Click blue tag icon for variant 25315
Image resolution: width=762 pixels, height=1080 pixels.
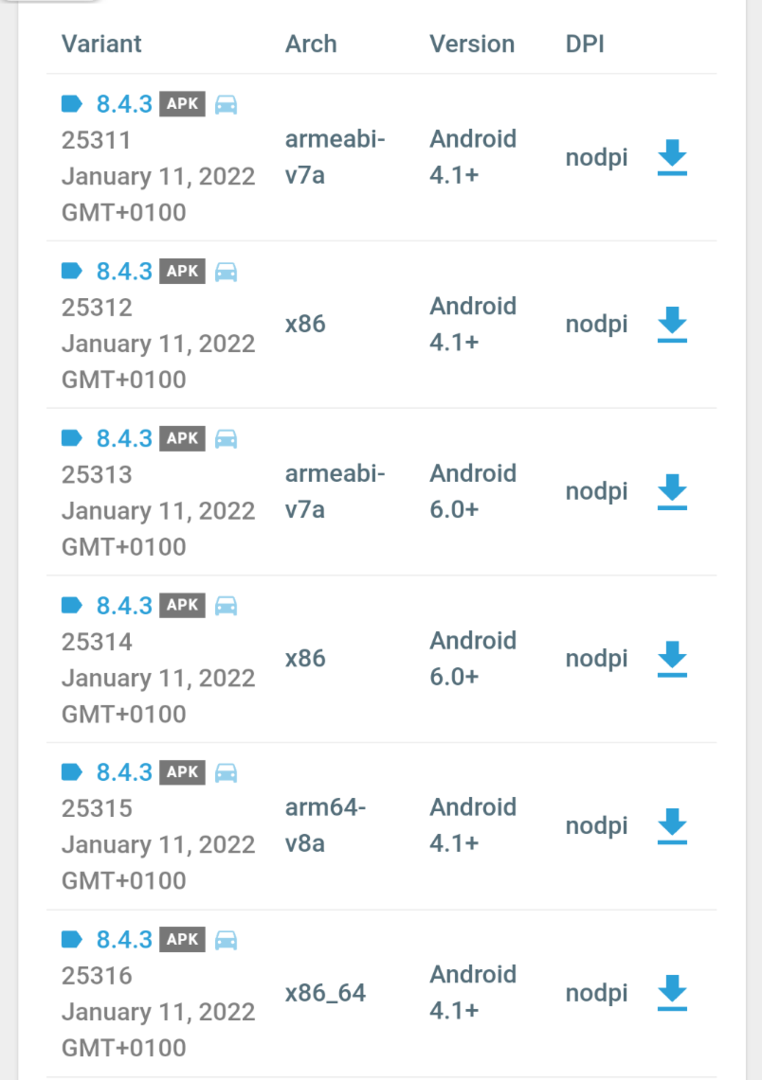(72, 773)
